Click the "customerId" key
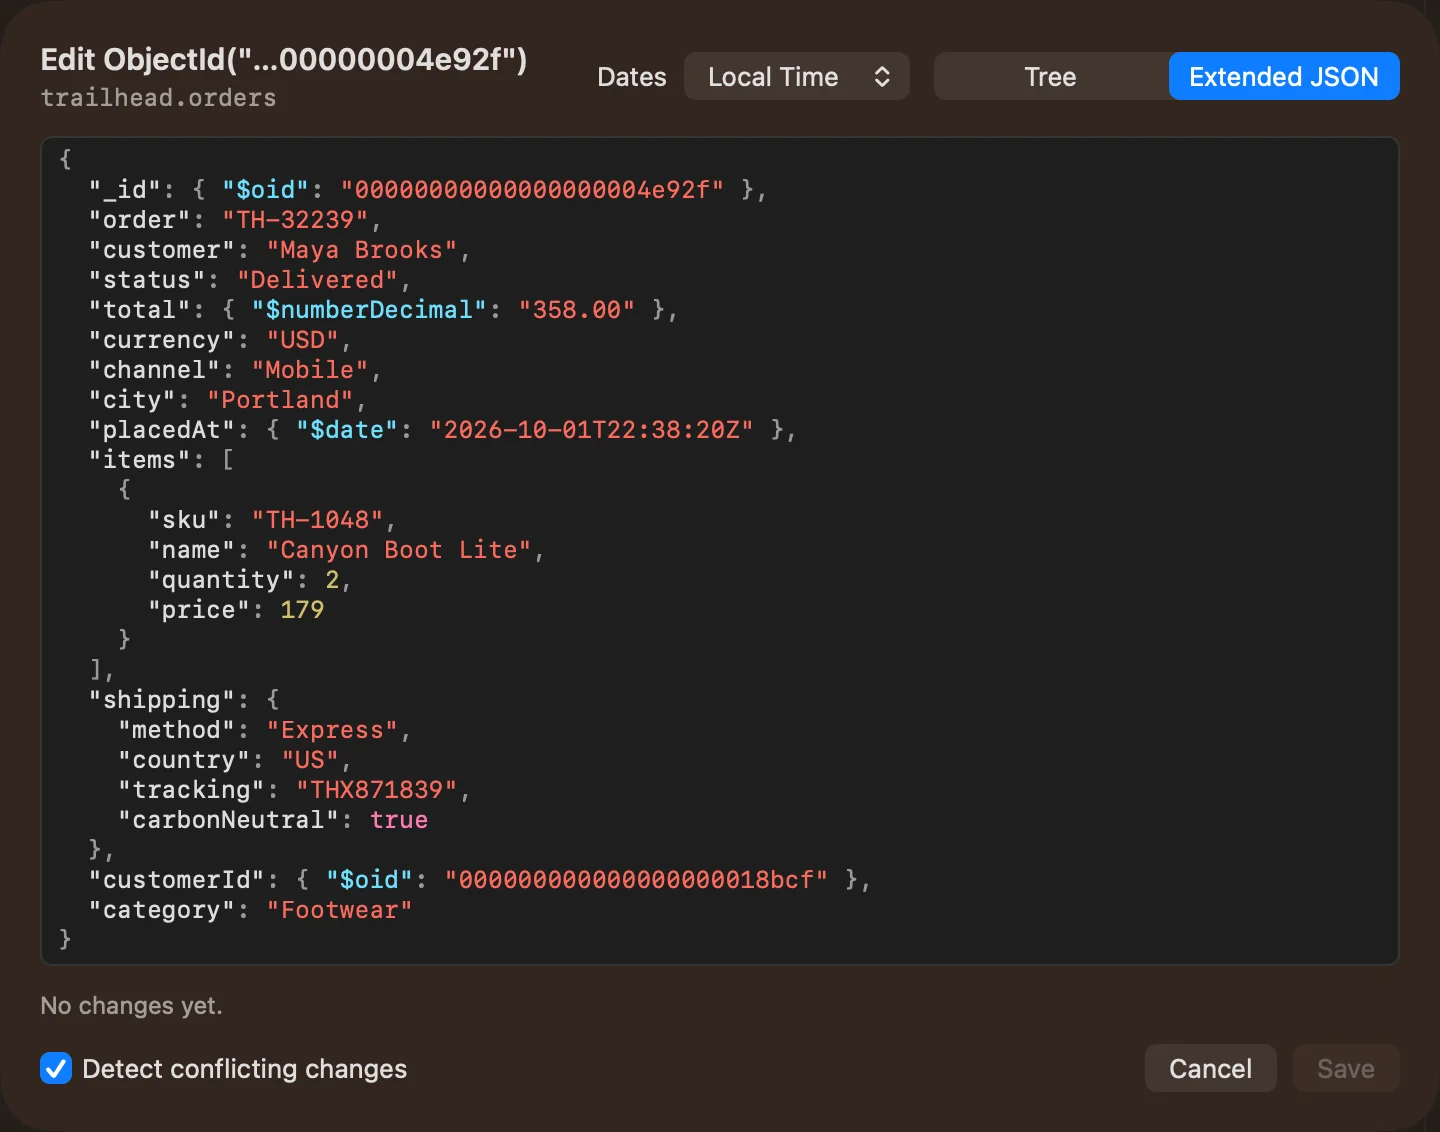The height and width of the screenshot is (1132, 1440). click(x=177, y=880)
